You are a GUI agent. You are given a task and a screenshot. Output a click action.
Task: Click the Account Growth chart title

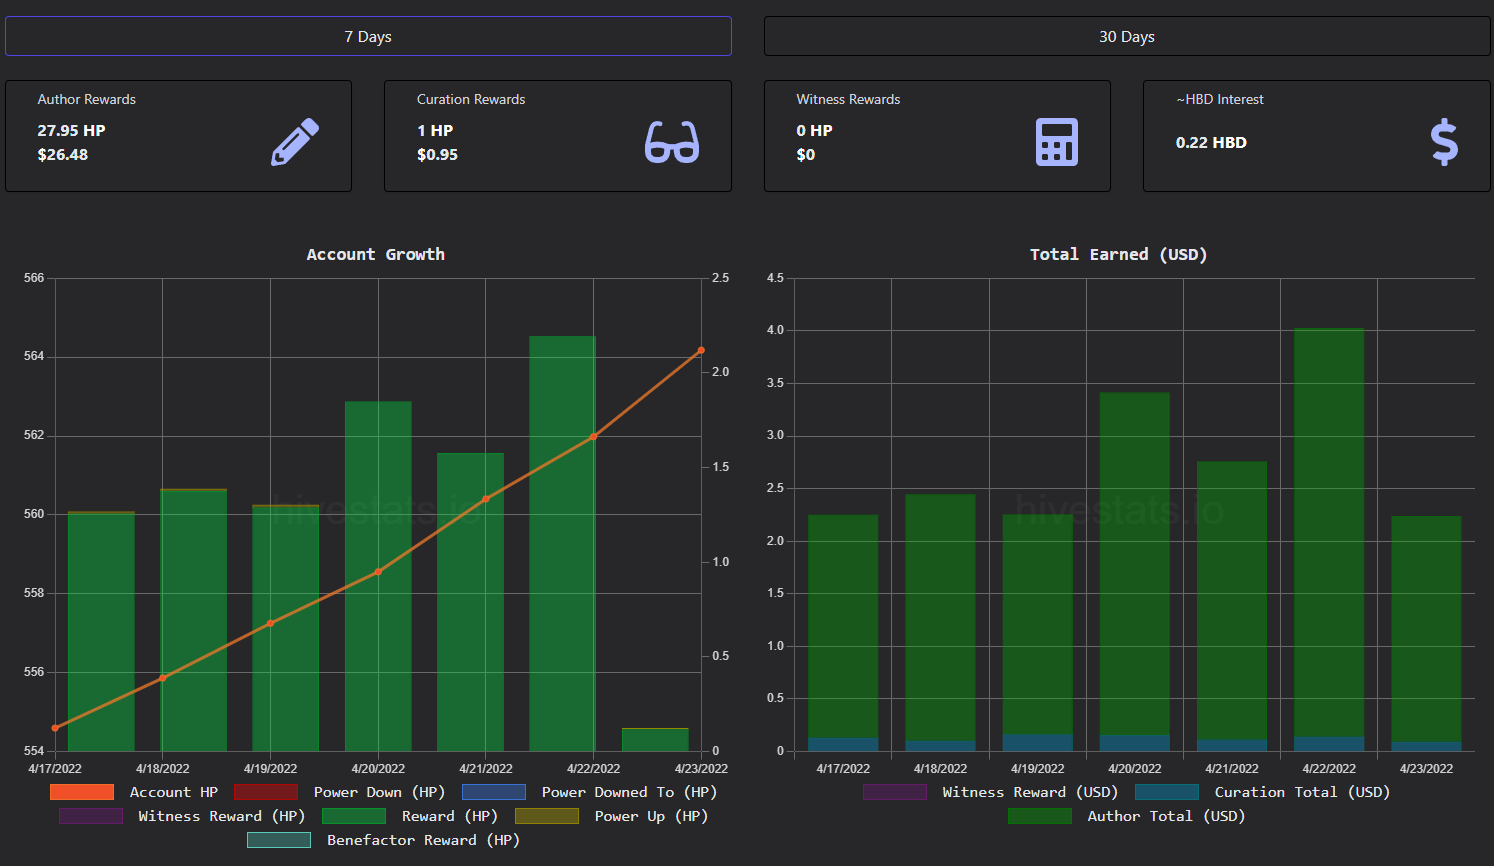point(376,254)
